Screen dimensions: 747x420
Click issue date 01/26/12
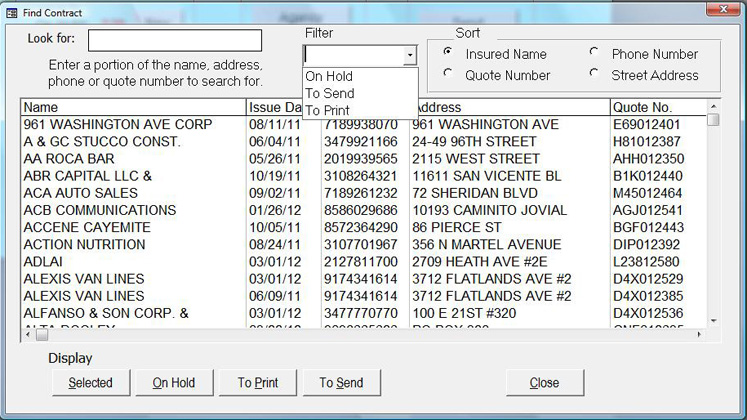[x=275, y=210]
